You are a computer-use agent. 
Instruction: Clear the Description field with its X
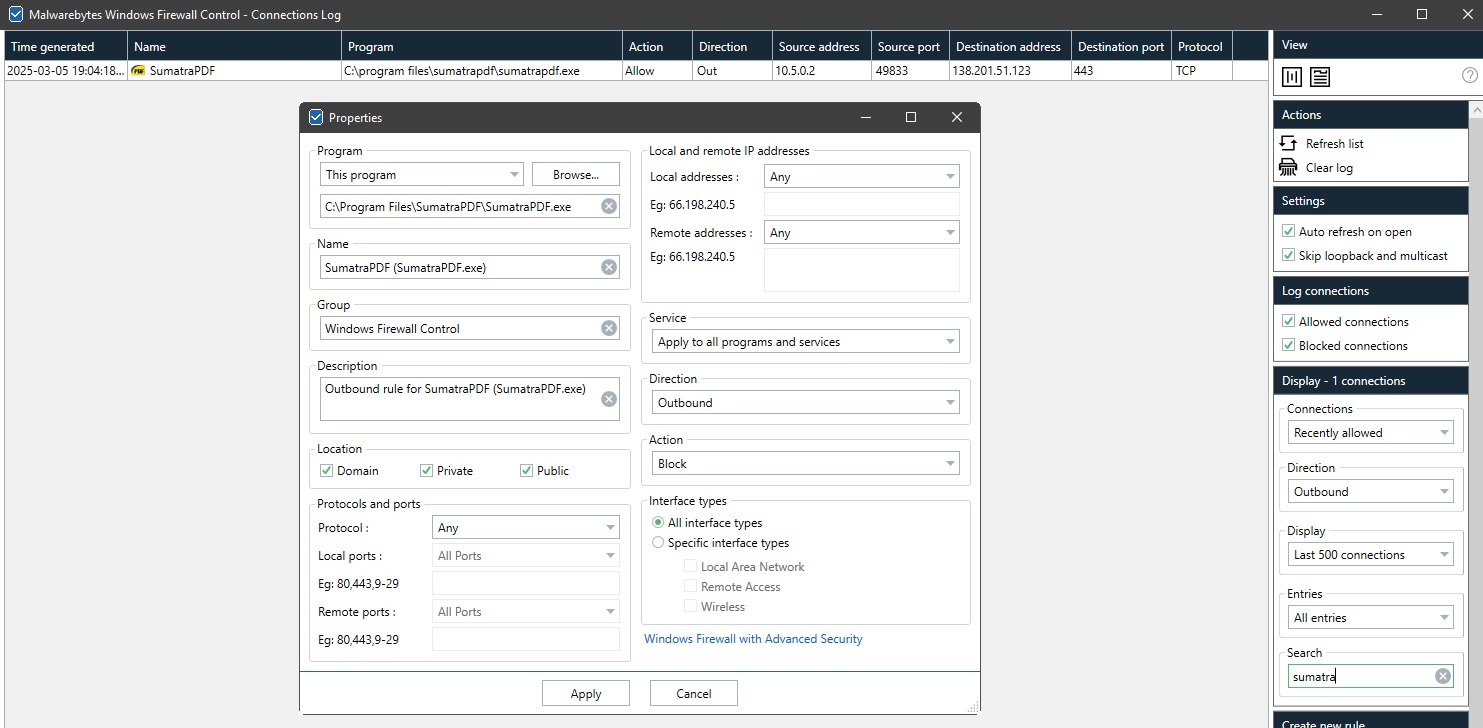(x=609, y=399)
